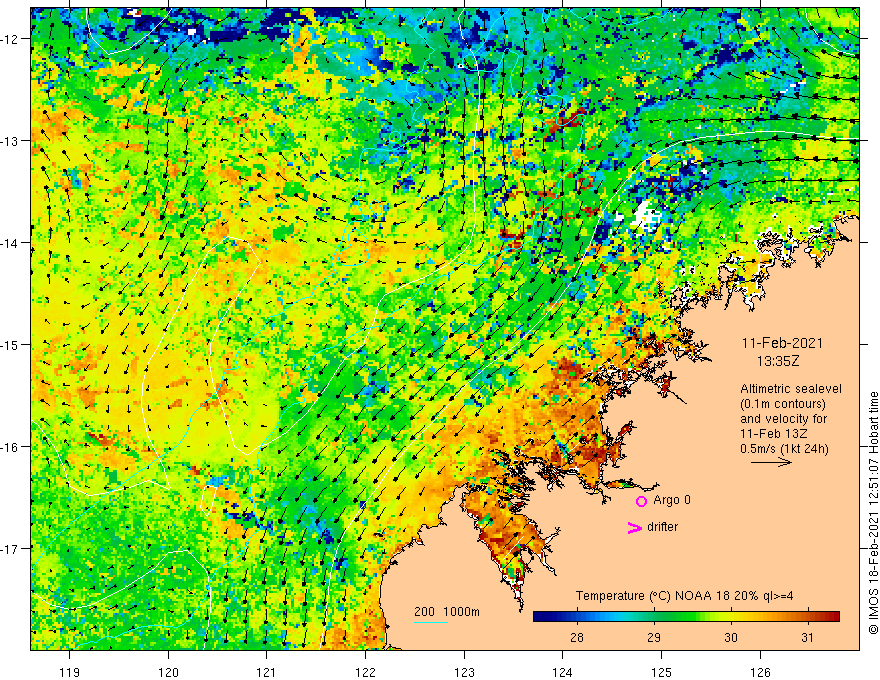
Task: Click the '29' temperature scale value
Action: (653, 638)
